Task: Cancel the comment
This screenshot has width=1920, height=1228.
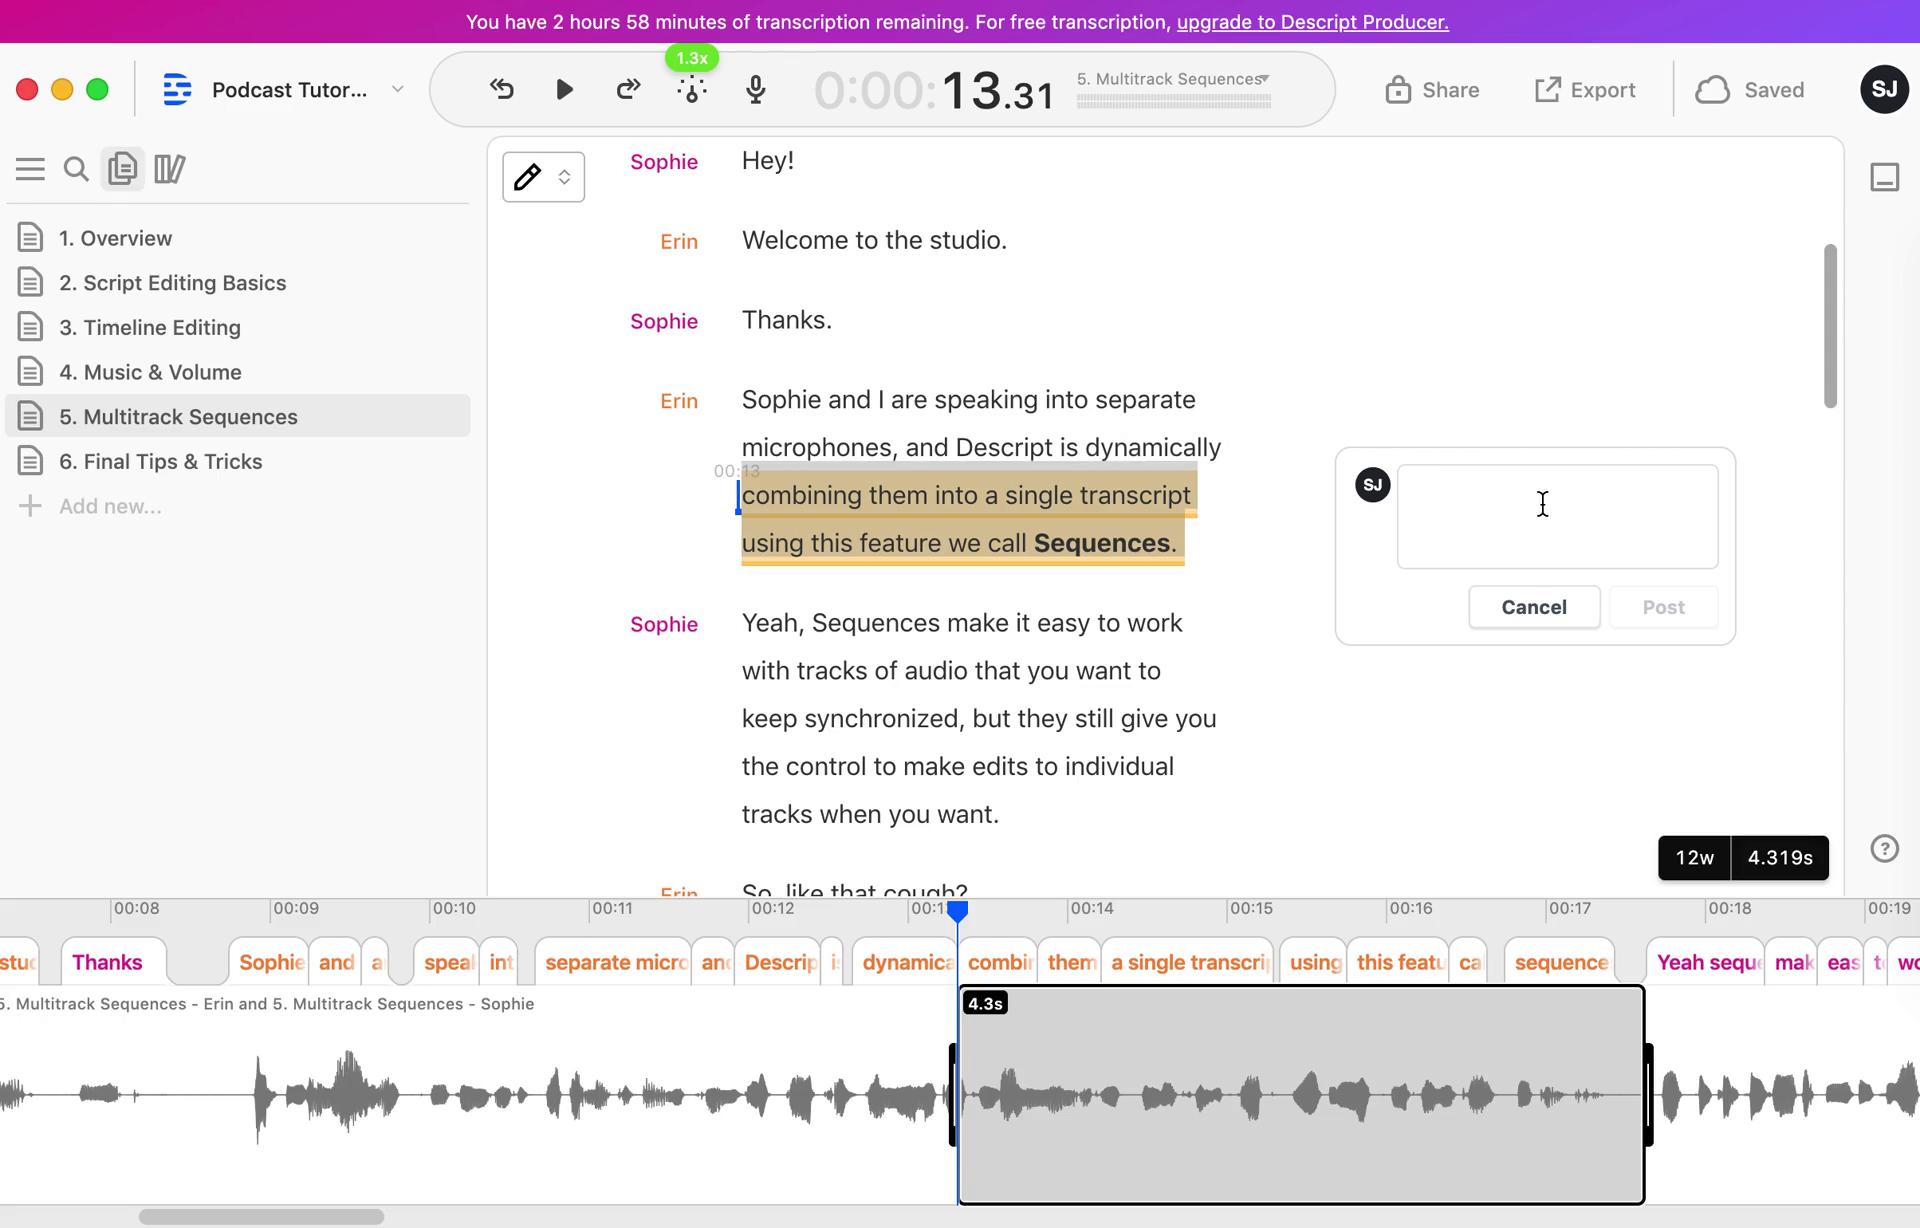Action: (1534, 607)
